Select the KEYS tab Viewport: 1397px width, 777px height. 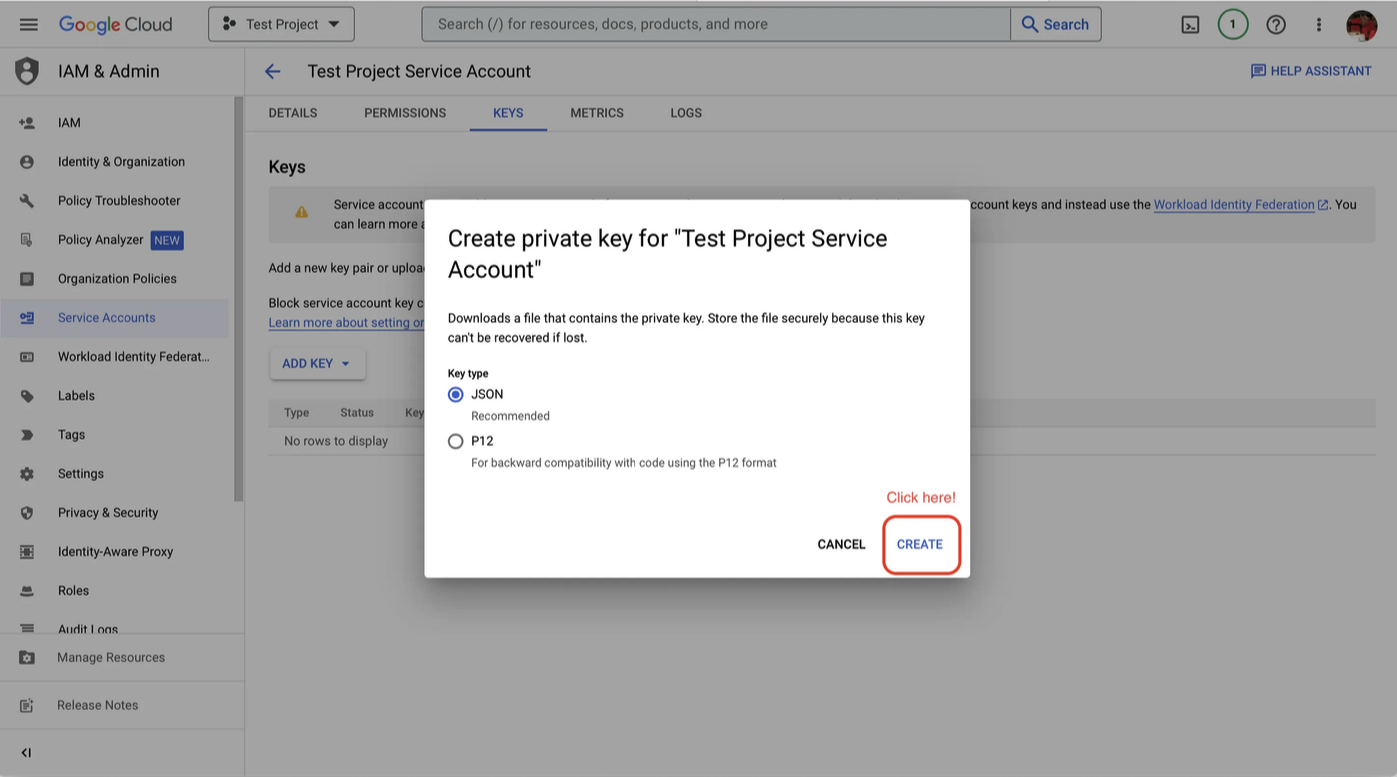(508, 113)
